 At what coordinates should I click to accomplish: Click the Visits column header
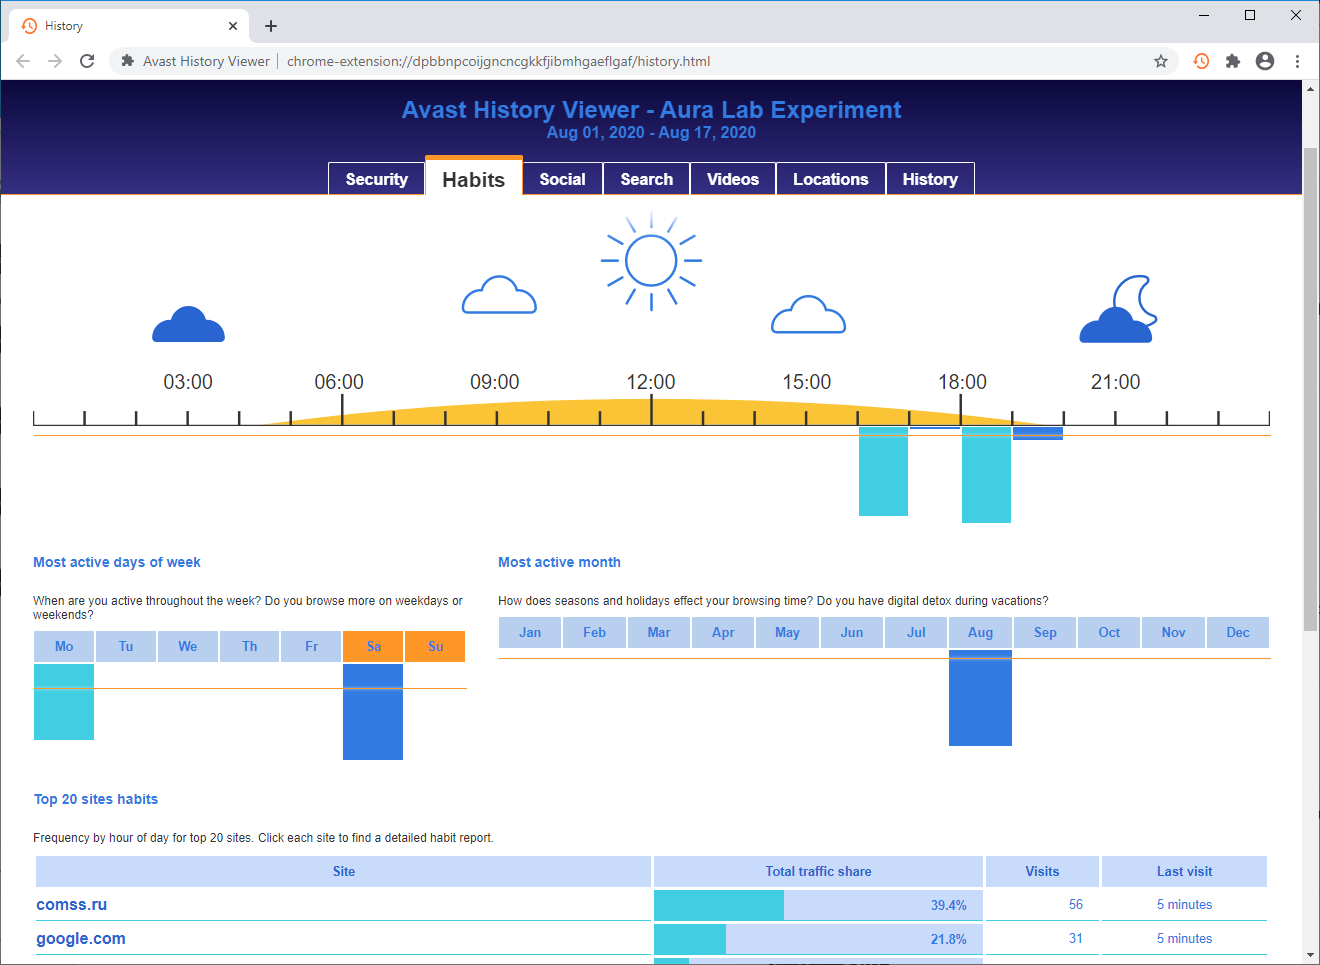click(1042, 871)
